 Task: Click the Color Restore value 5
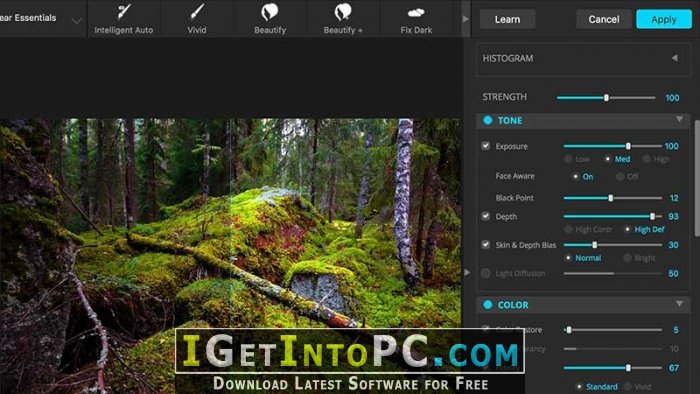point(676,330)
